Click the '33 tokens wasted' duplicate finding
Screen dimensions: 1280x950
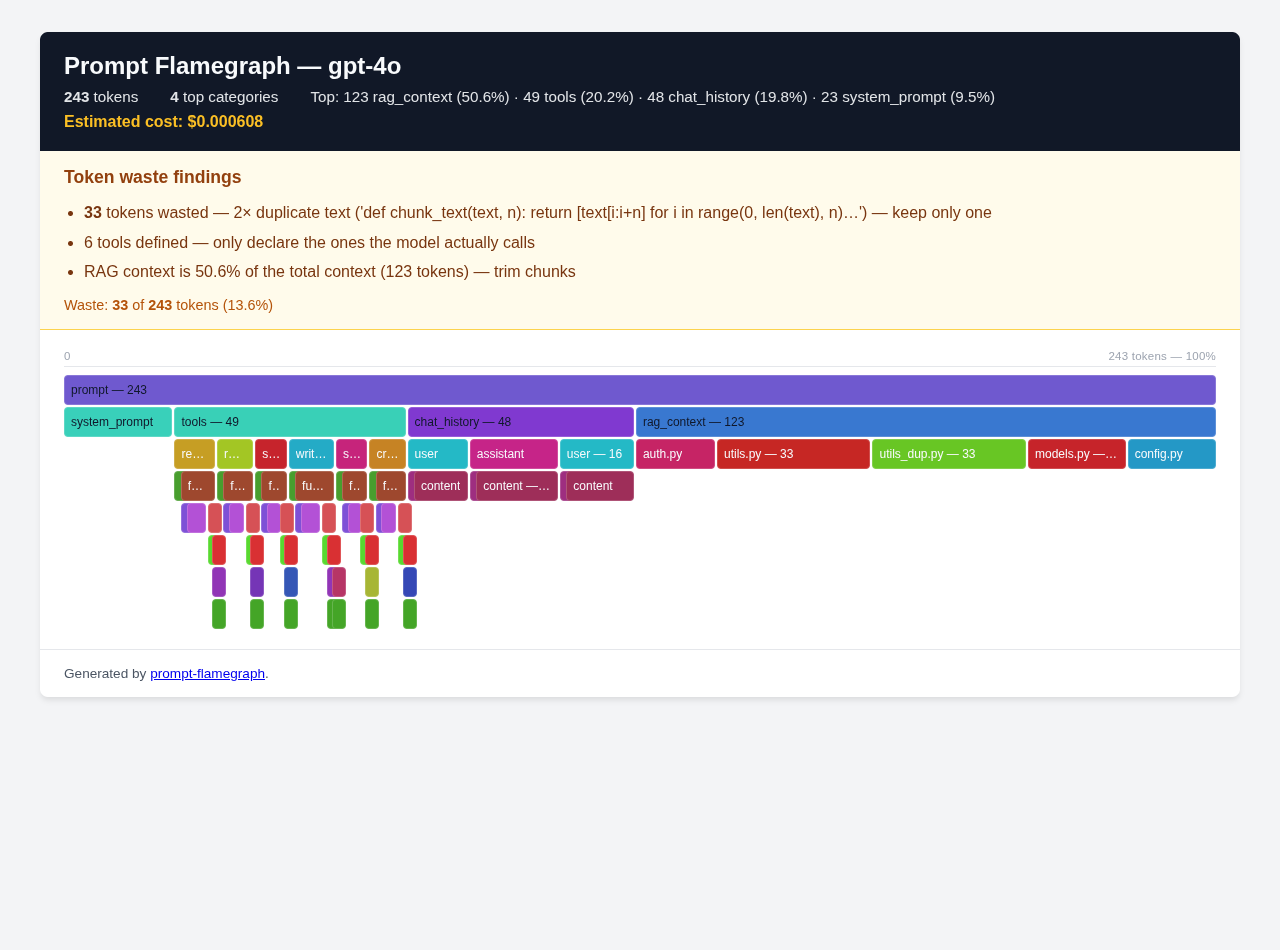tap(538, 212)
